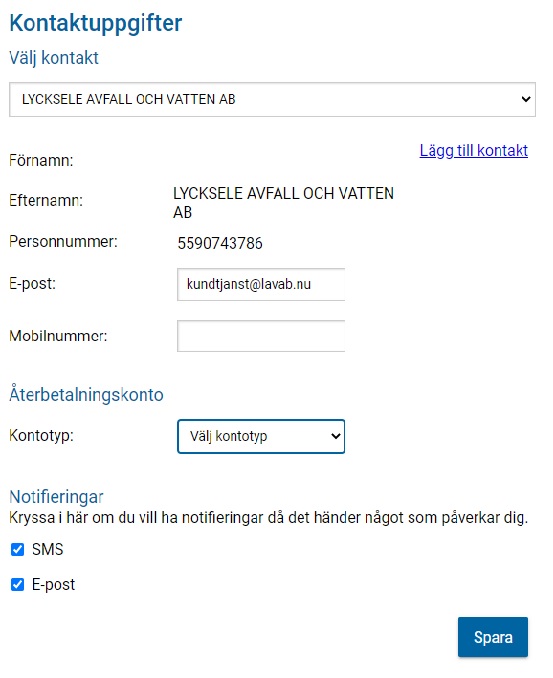Click the Personnummer label
This screenshot has height=678, width=553.
pyautogui.click(x=63, y=241)
